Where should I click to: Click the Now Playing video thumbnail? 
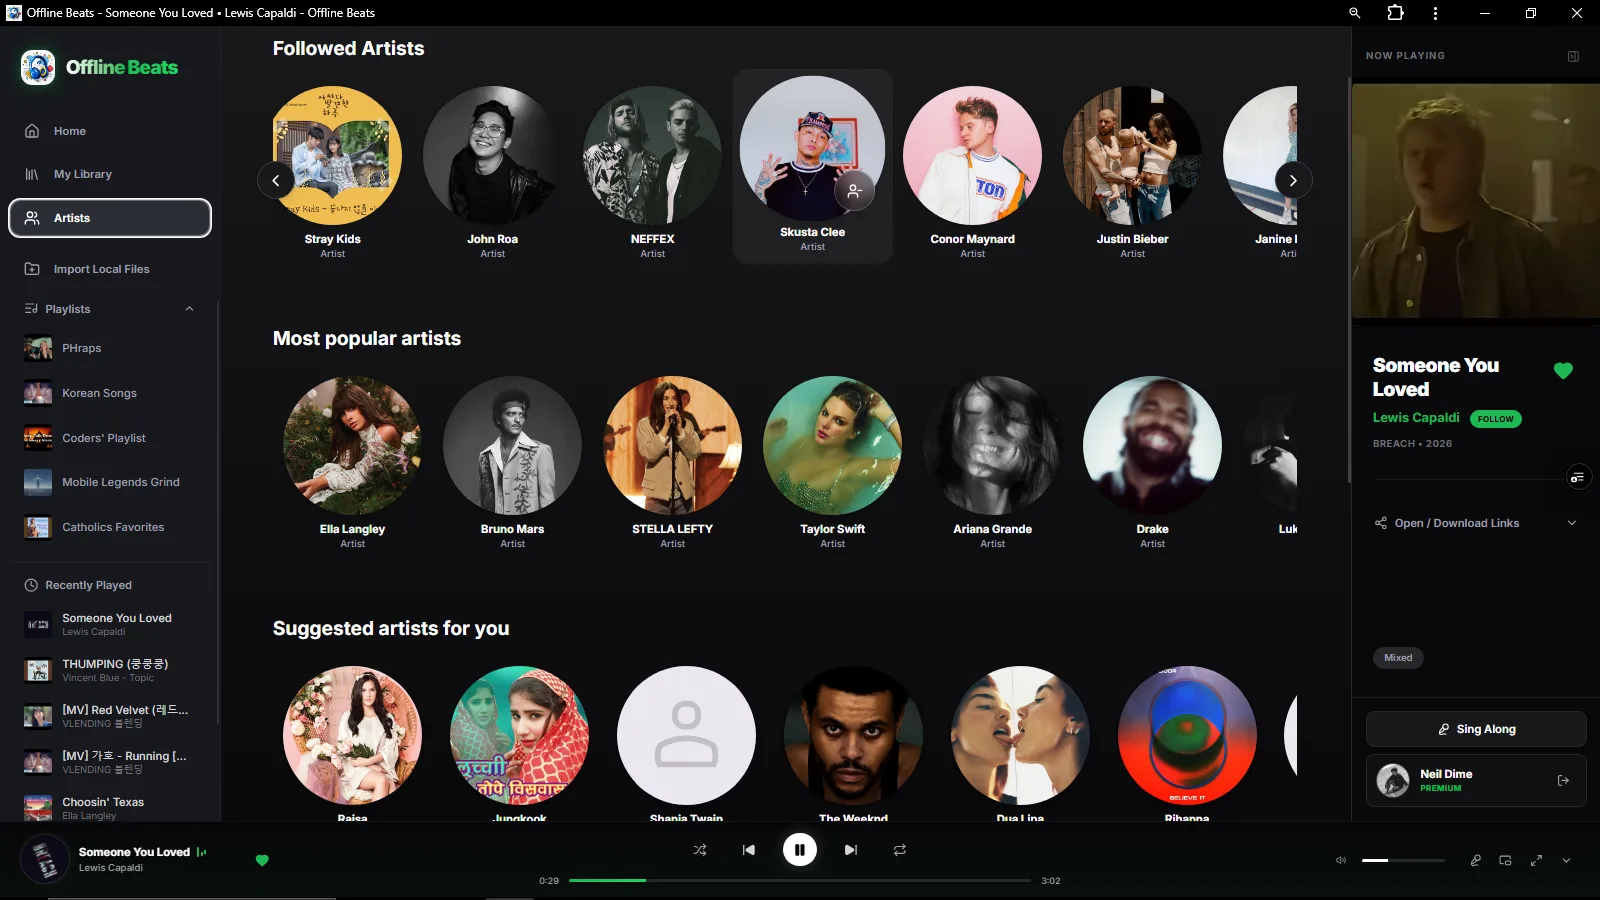pyautogui.click(x=1476, y=200)
